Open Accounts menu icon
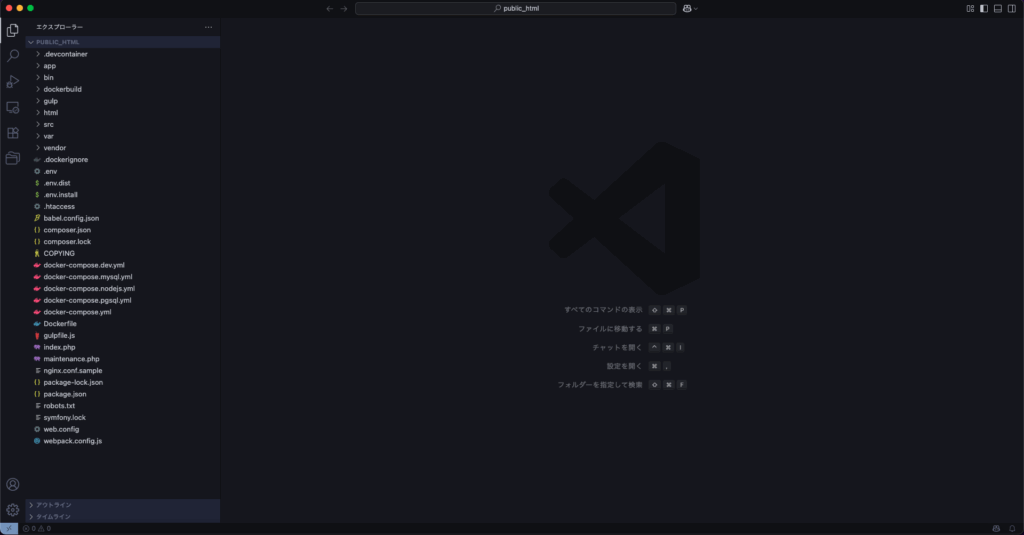 12,484
